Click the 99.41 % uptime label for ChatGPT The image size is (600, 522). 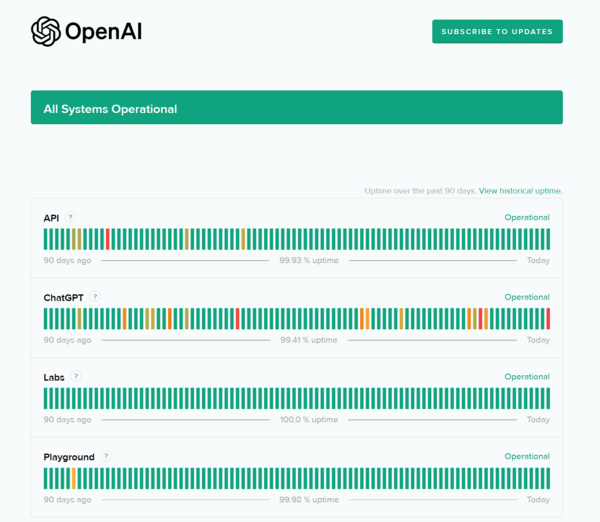[309, 340]
